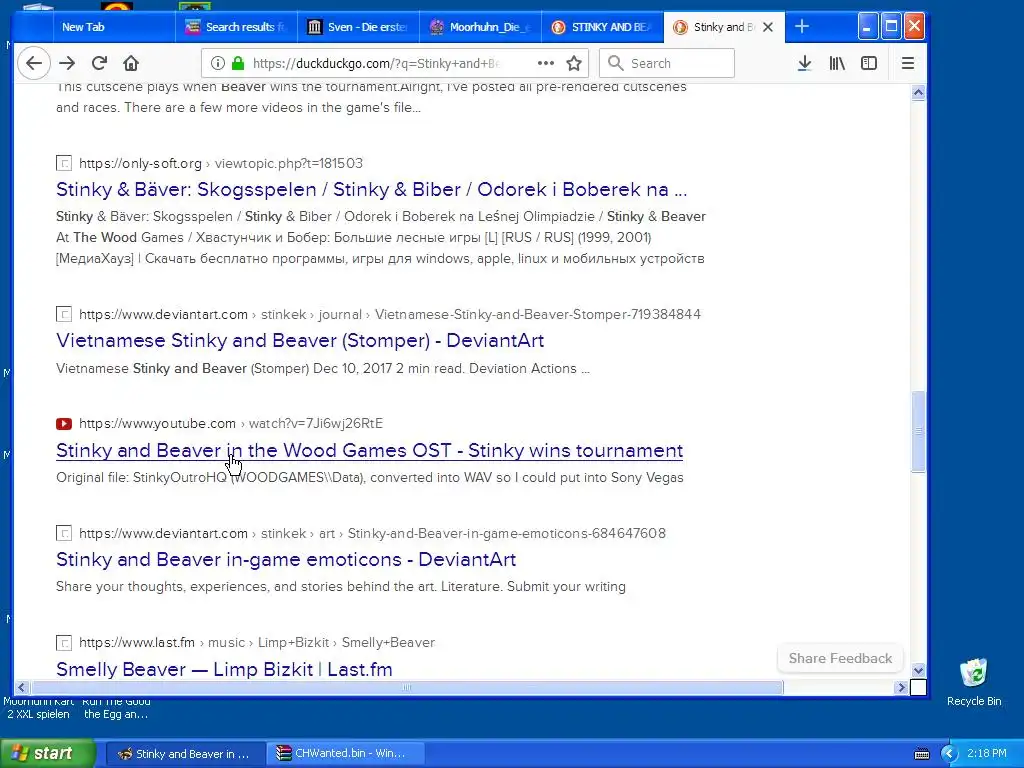Click the only-soft.org URL text
This screenshot has width=1024, height=768.
coord(221,163)
